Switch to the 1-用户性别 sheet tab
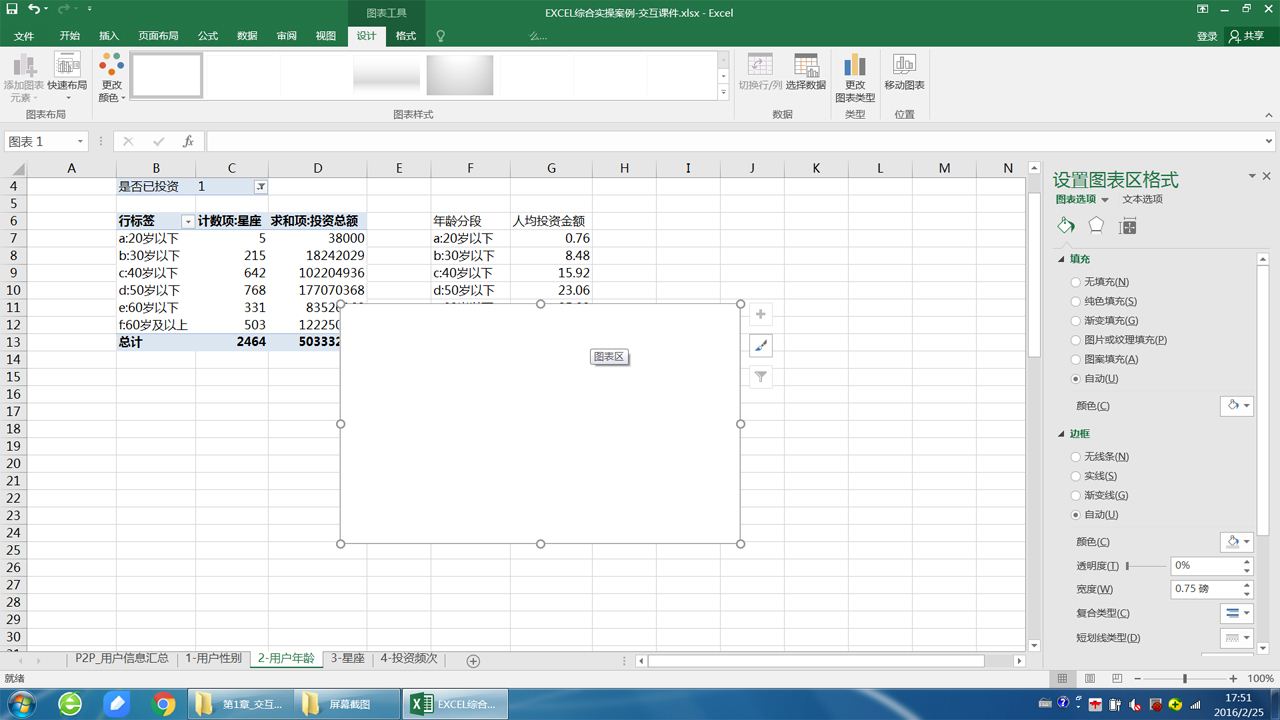Screen dimensions: 1280x720 point(213,659)
